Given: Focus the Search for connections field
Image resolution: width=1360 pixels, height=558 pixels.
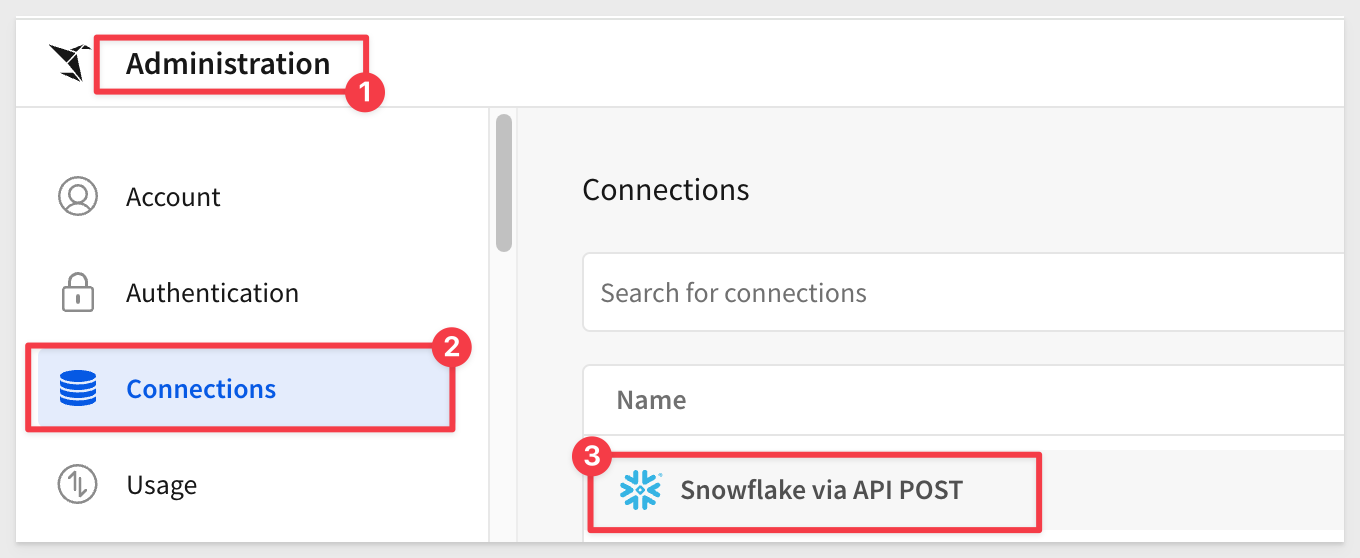Looking at the screenshot, I should coord(963,293).
